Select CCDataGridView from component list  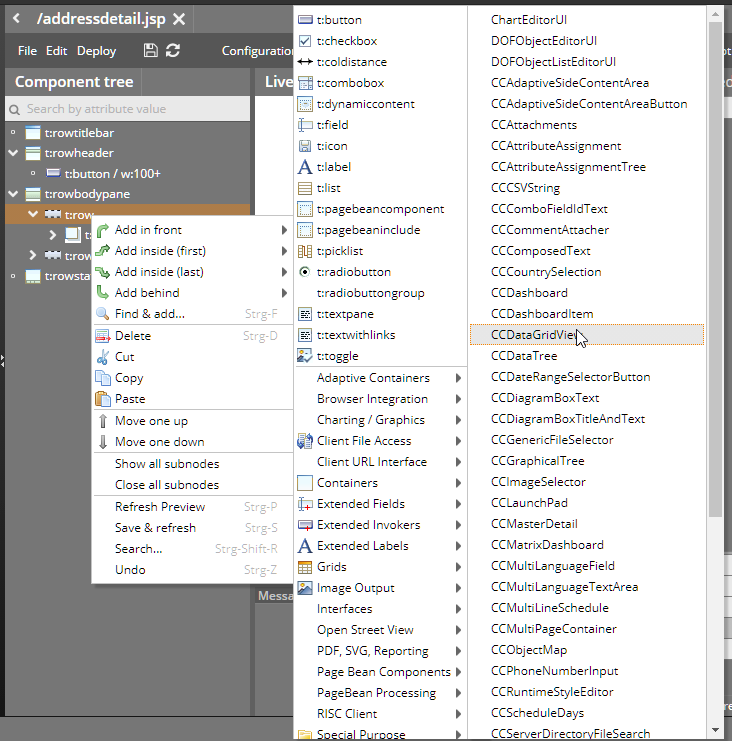point(533,335)
